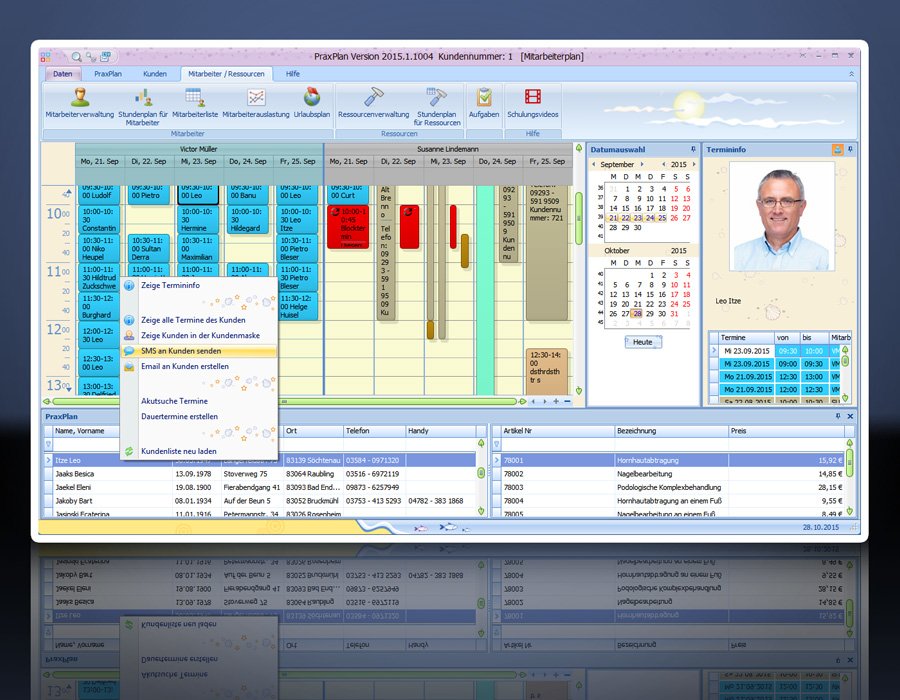The image size is (900, 700).
Task: Click the magnifier search icon in title bar
Action: 76,57
